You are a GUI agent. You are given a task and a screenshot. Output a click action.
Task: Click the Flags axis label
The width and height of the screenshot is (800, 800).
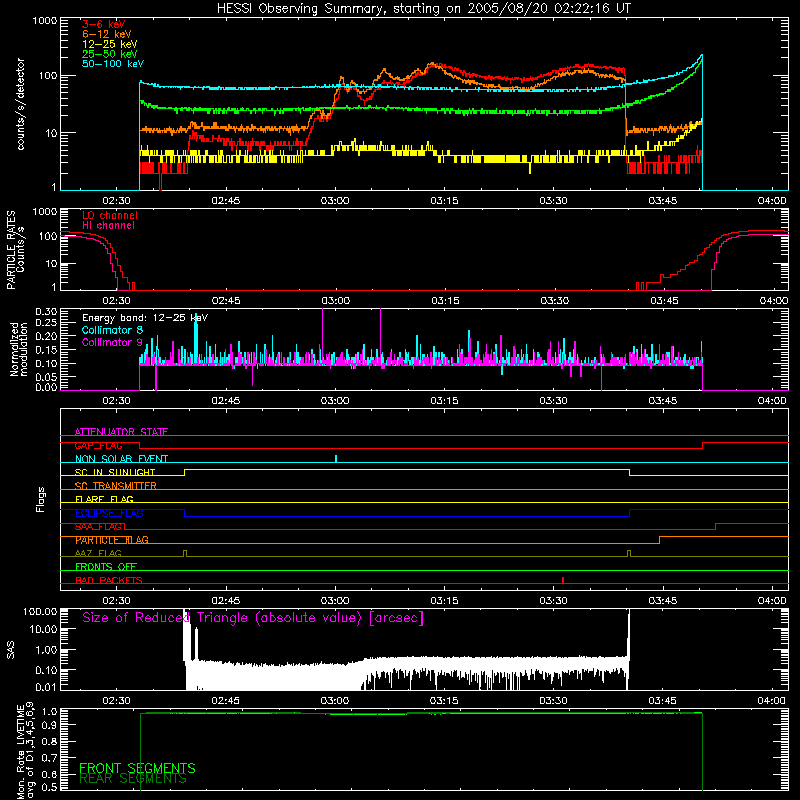click(41, 499)
